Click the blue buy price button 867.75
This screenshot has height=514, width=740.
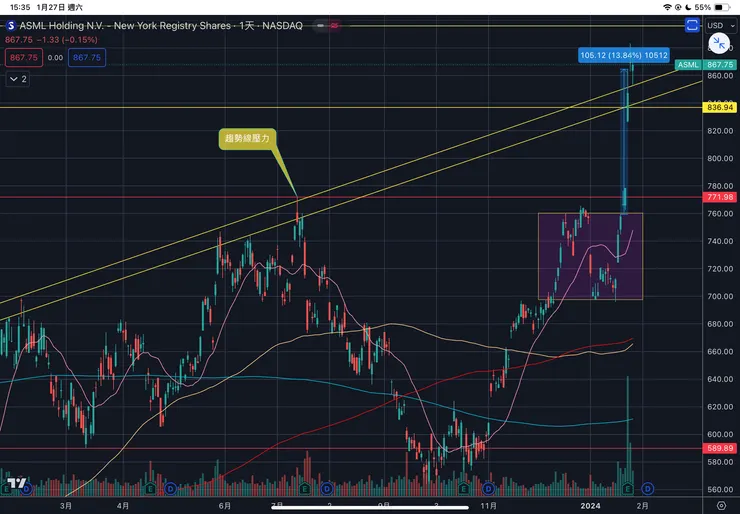click(x=87, y=58)
